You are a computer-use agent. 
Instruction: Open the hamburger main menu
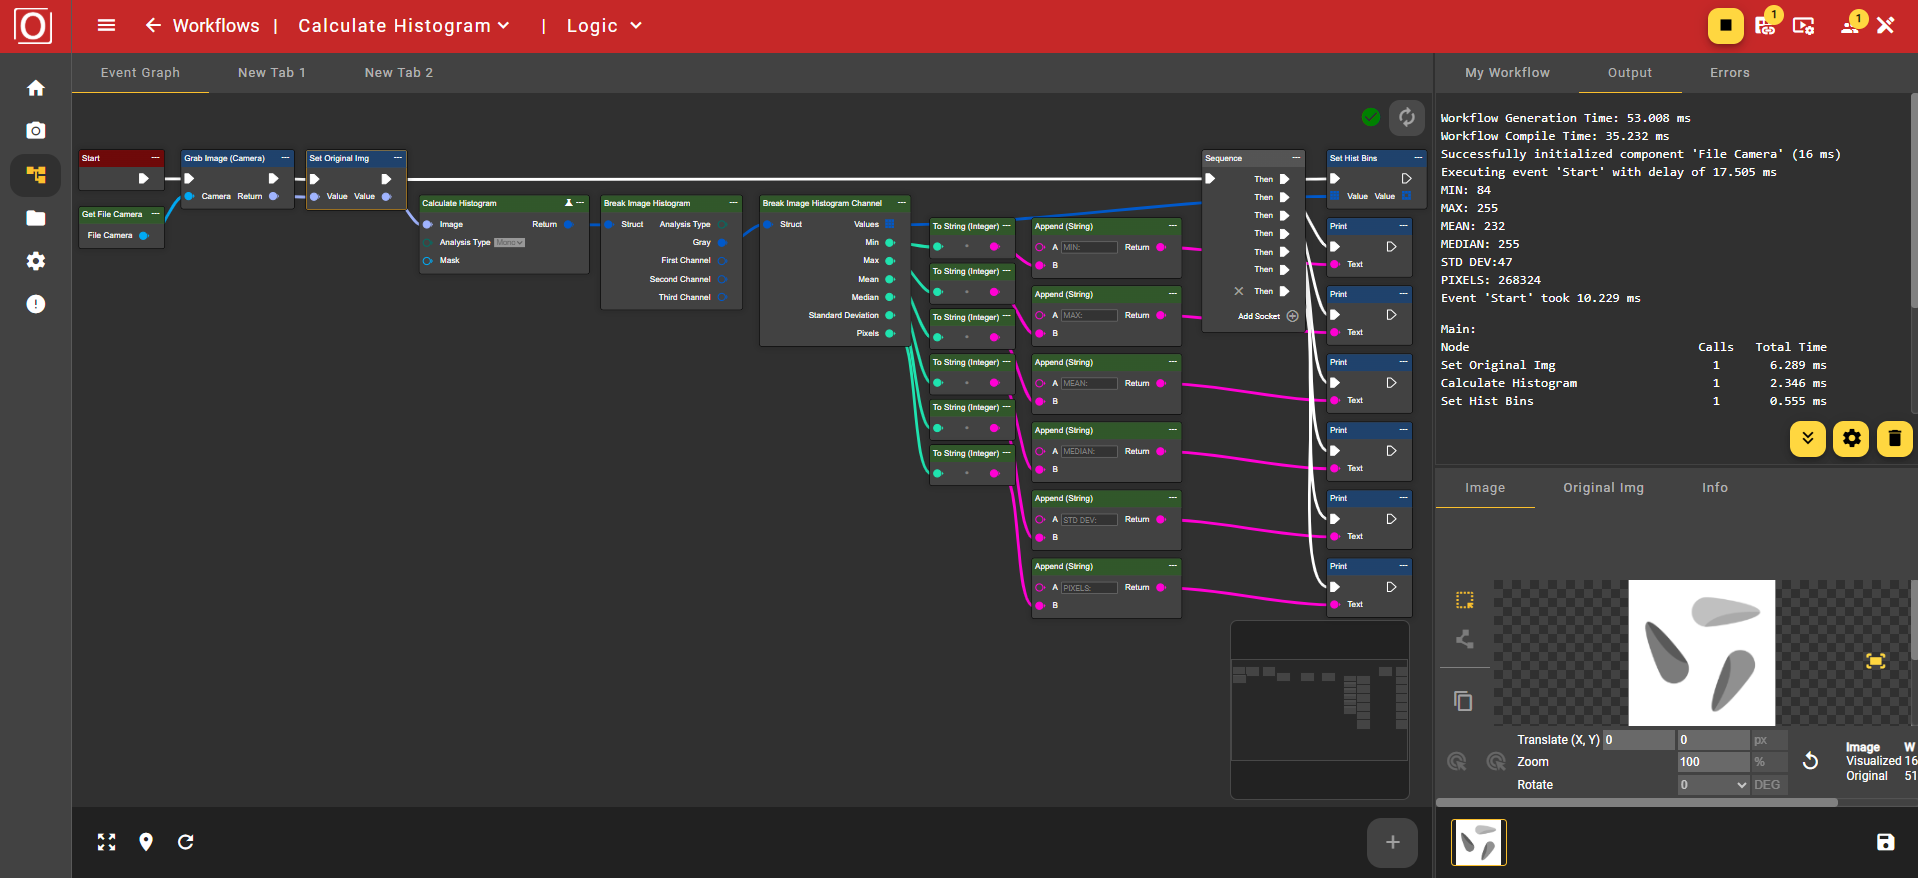coord(106,26)
